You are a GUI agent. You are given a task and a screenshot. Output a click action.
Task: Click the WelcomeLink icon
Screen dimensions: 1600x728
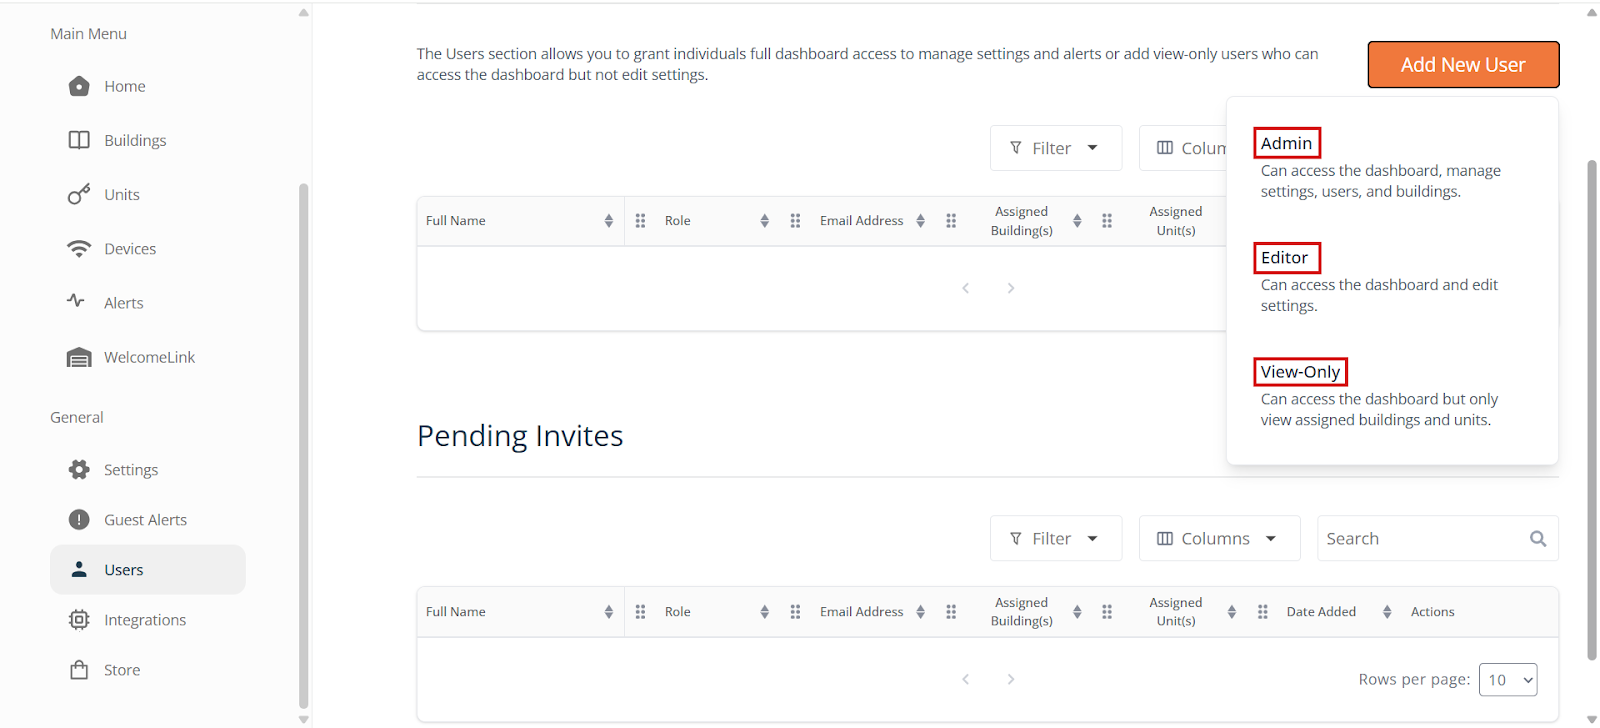click(x=79, y=358)
